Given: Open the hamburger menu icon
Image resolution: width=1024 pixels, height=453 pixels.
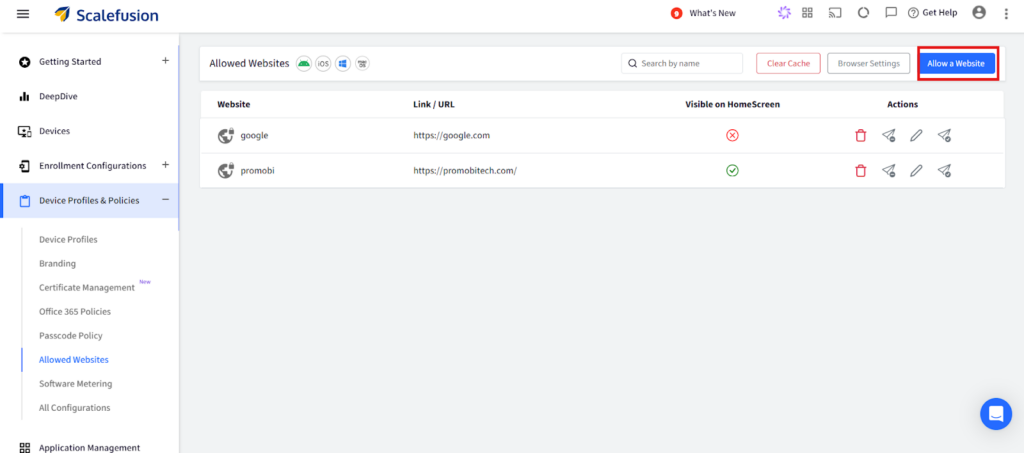Looking at the screenshot, I should coord(23,14).
